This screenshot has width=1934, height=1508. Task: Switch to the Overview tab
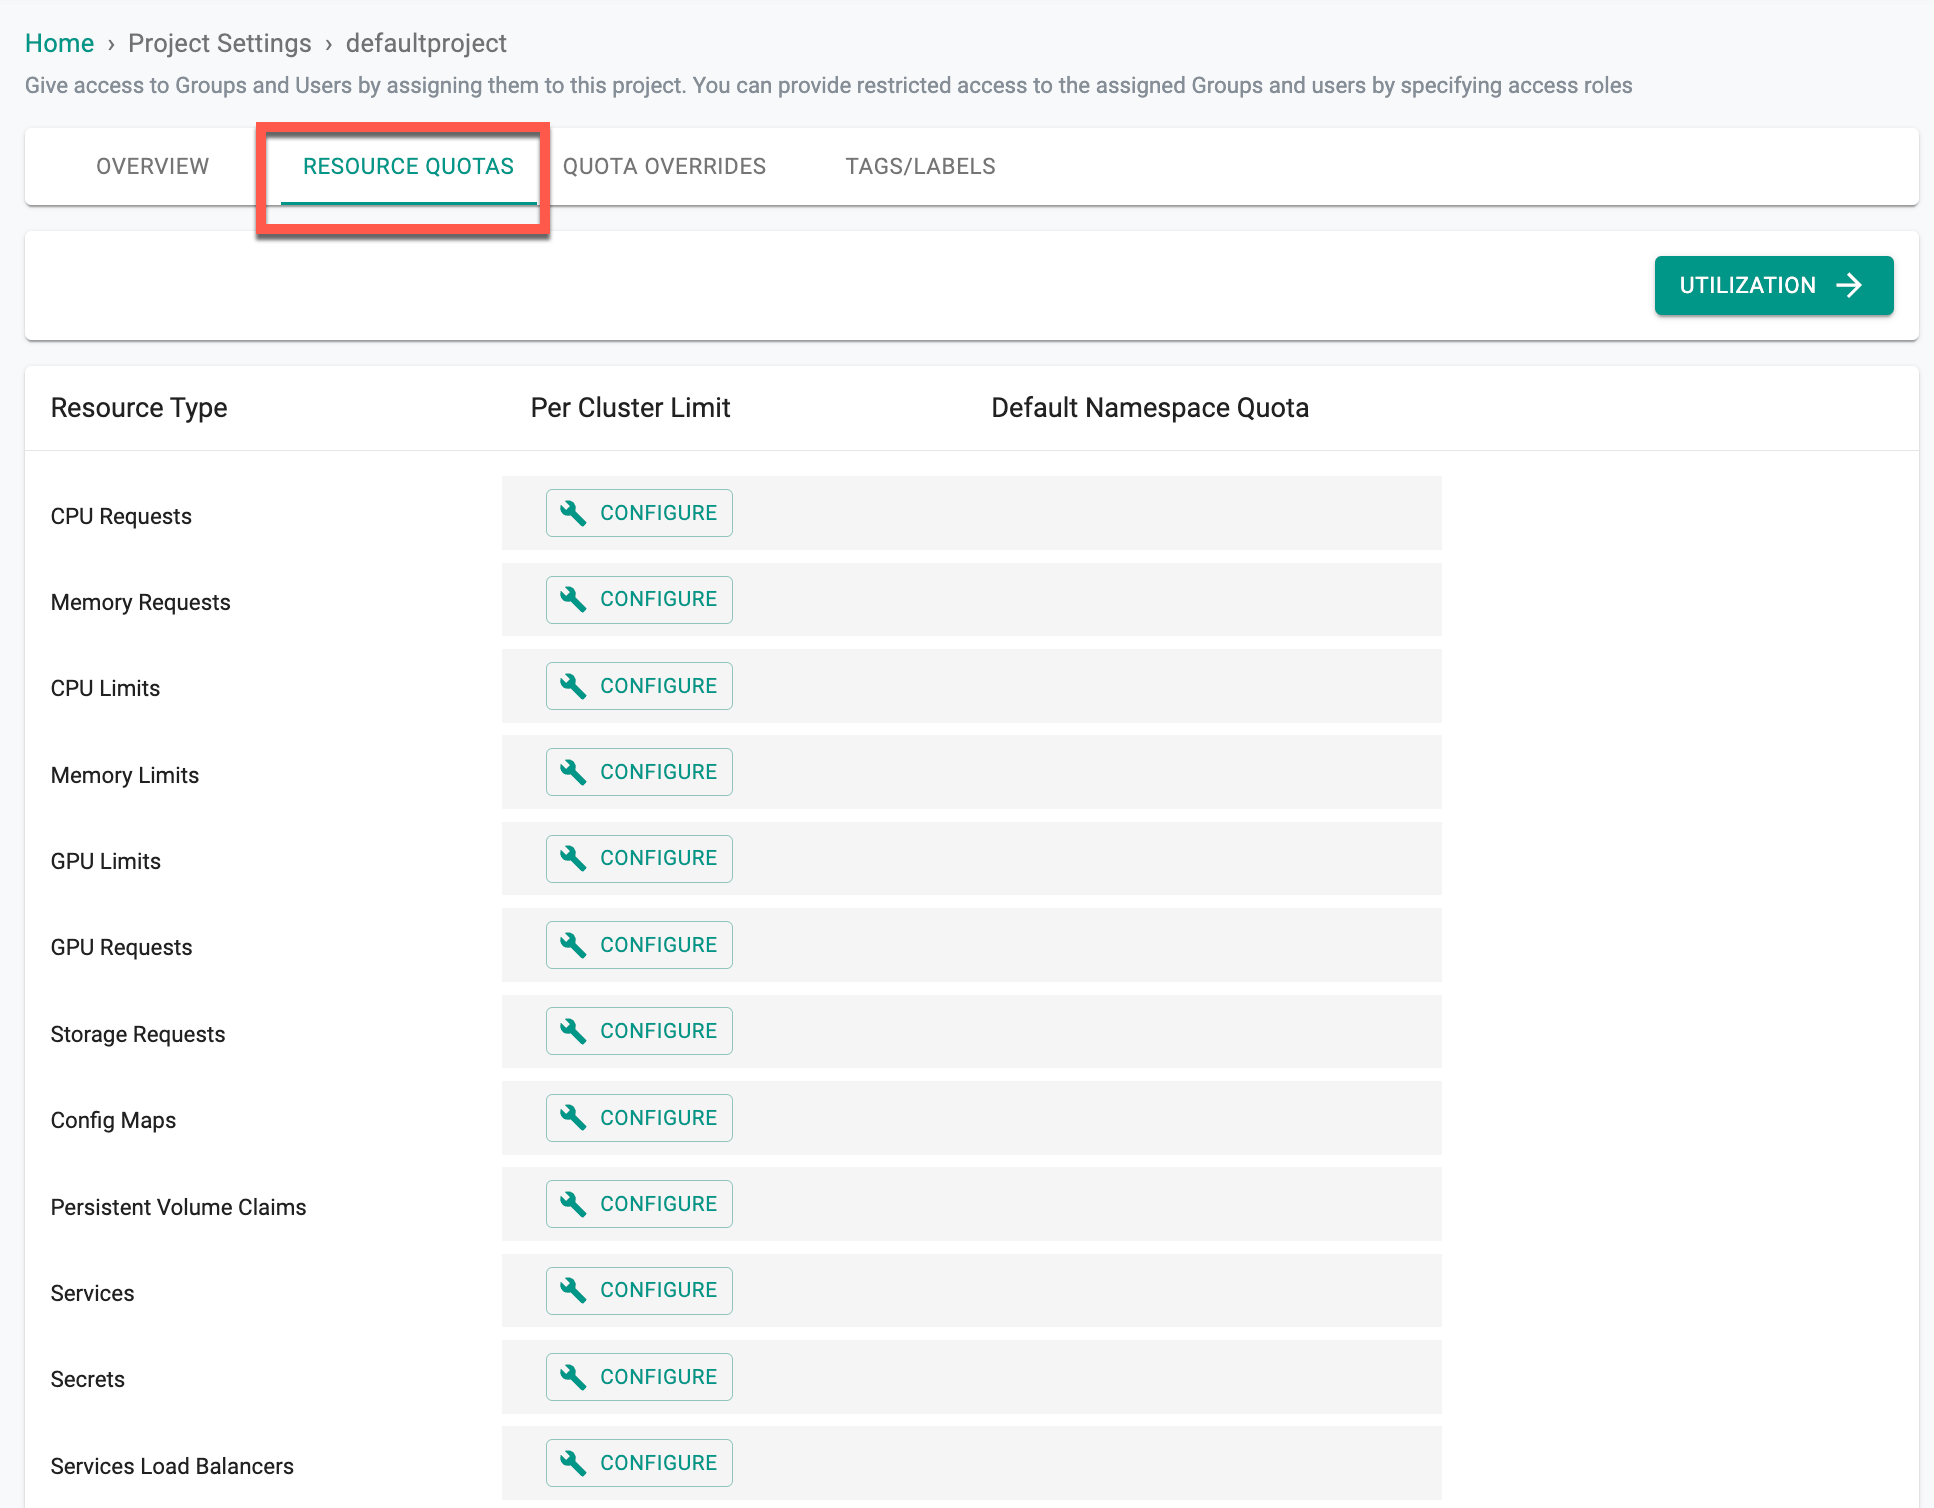[154, 166]
